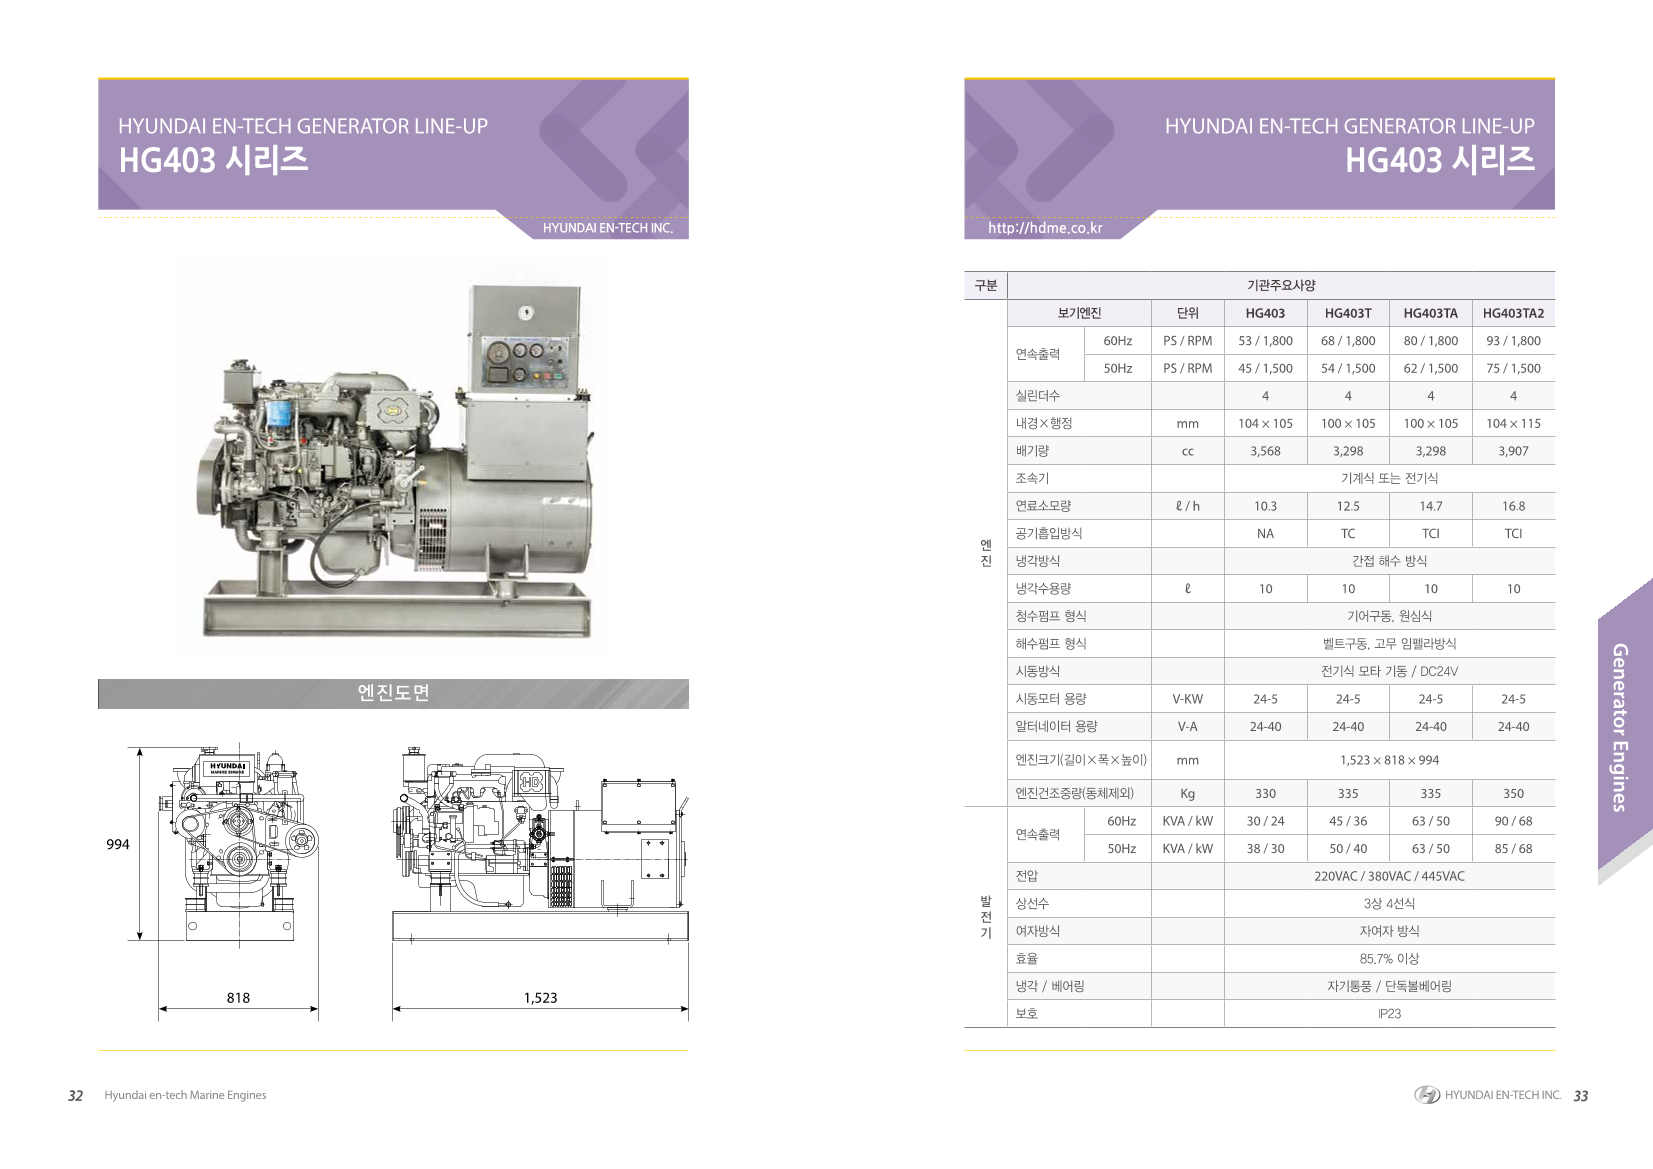
Task: Click the front-view engine drawing
Action: pos(237,843)
